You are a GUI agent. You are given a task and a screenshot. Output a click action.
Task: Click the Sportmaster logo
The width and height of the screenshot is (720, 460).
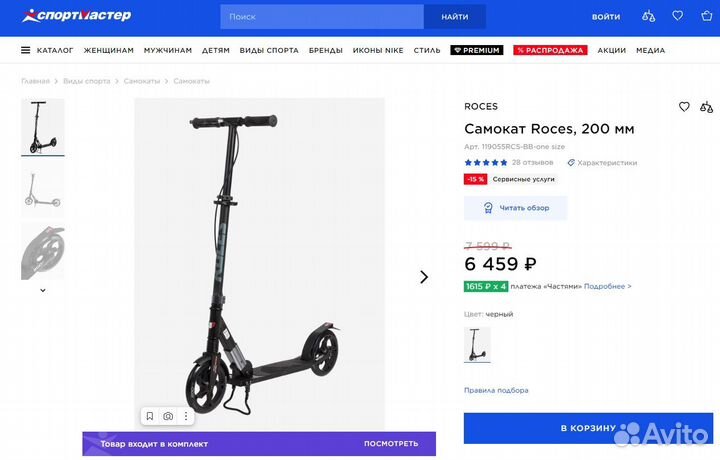tap(76, 16)
